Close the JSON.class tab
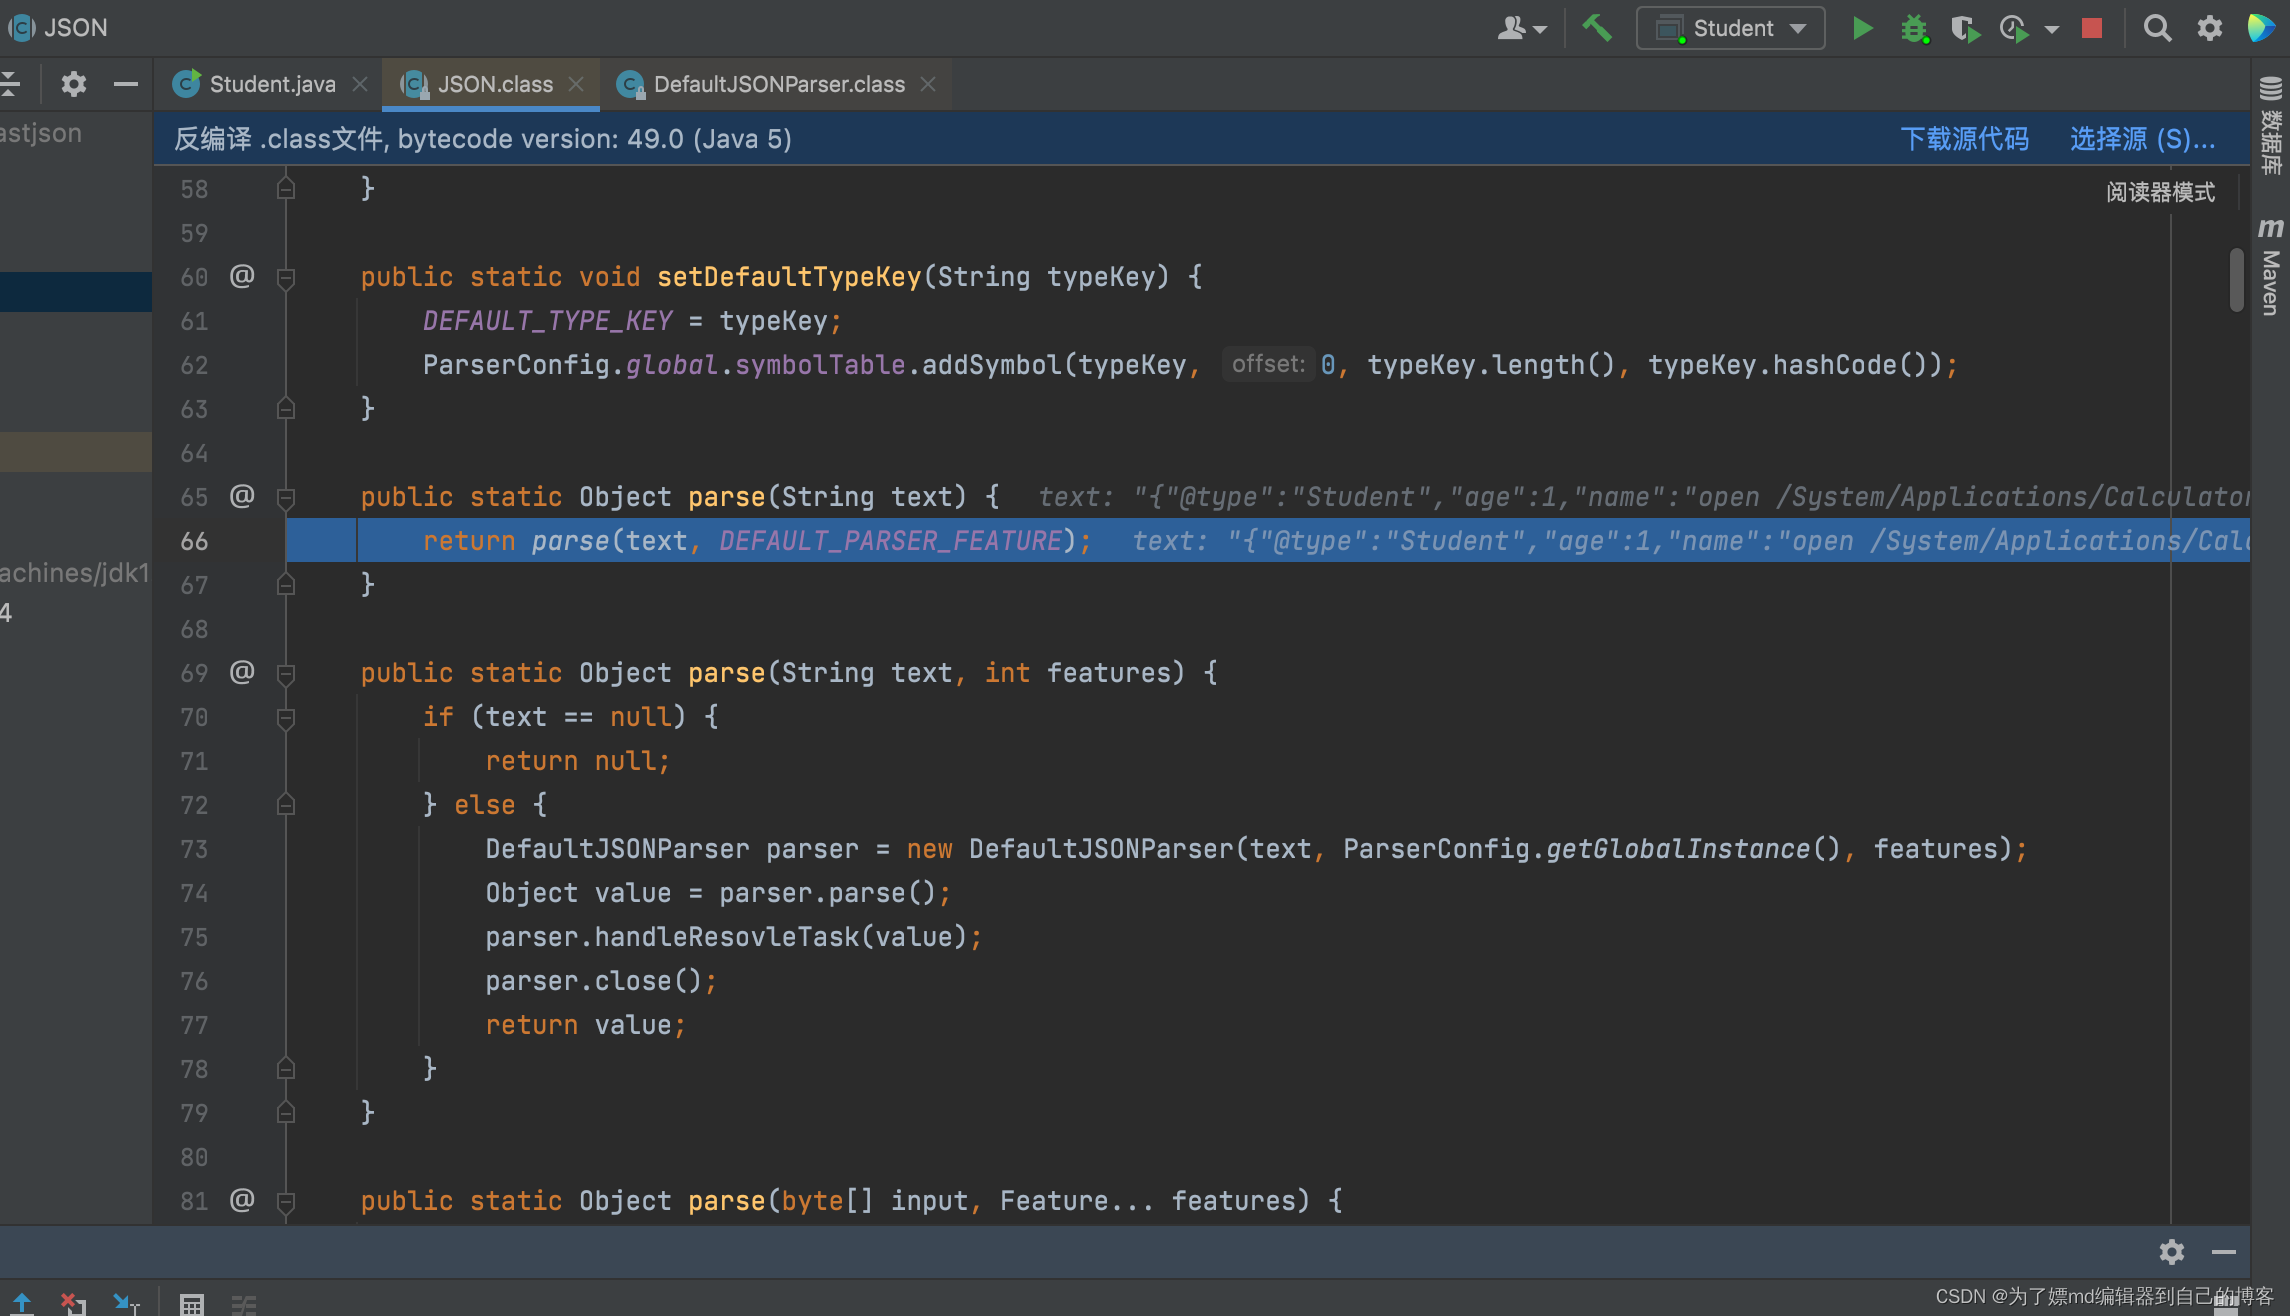This screenshot has height=1316, width=2290. coord(576,84)
